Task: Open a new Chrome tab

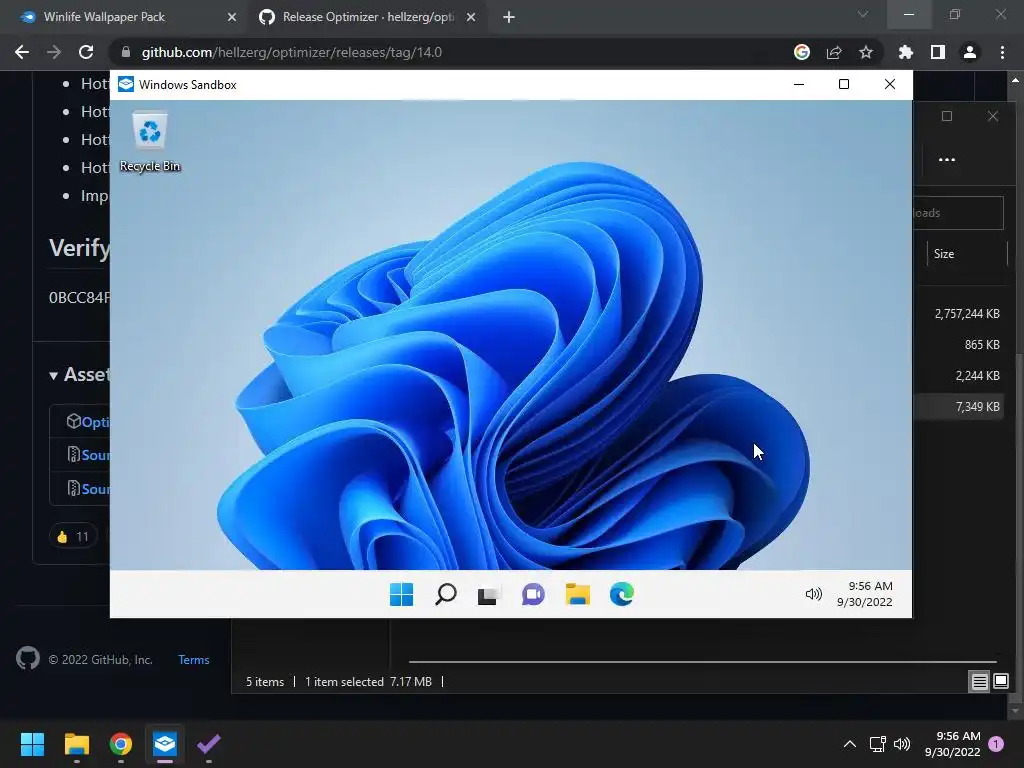Action: click(509, 17)
